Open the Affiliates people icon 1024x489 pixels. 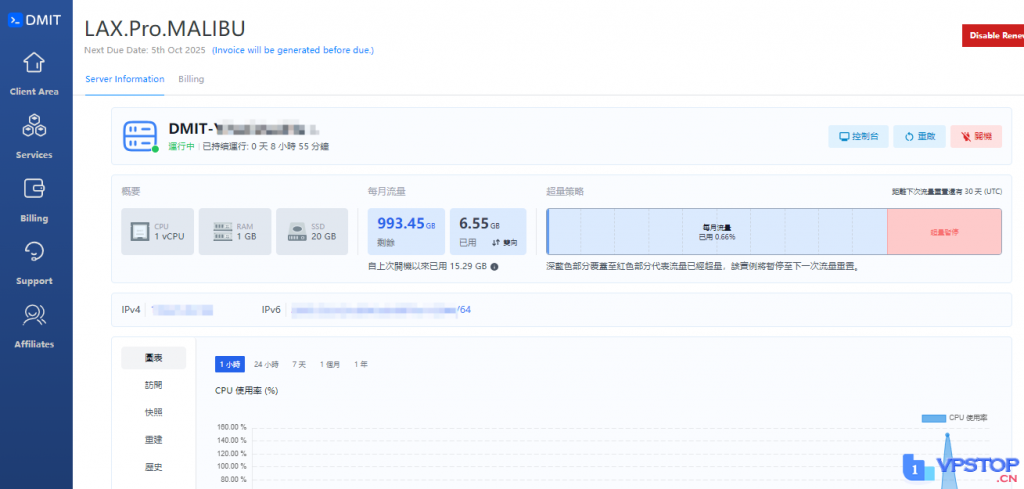pos(34,316)
